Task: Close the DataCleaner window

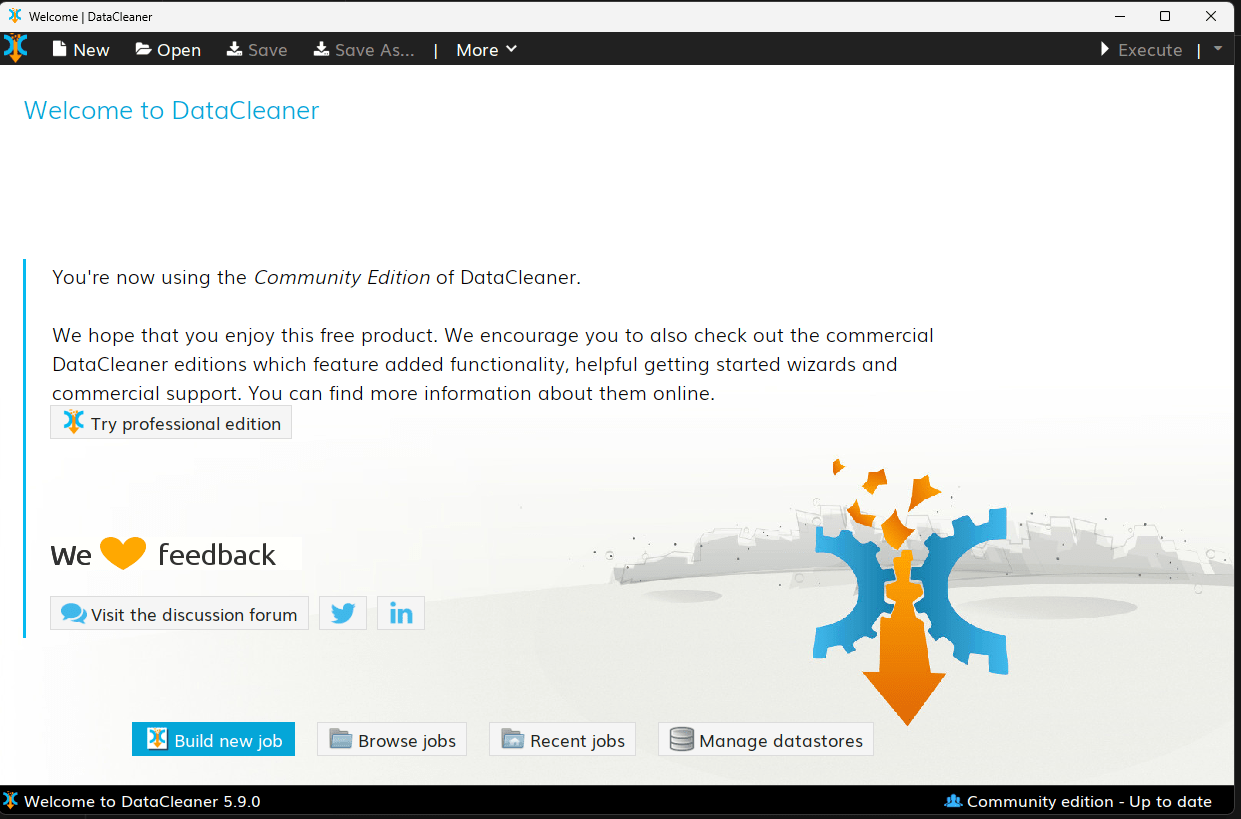Action: point(1212,16)
